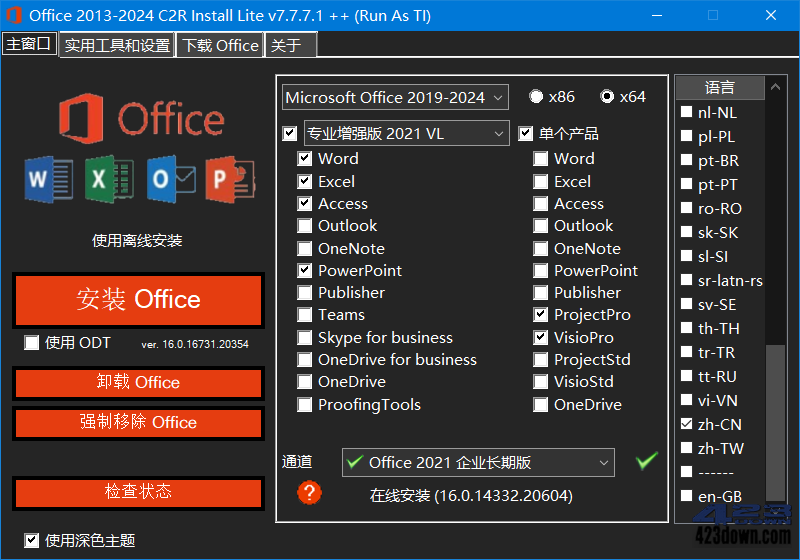Uncheck Word in the suite column

[305, 159]
